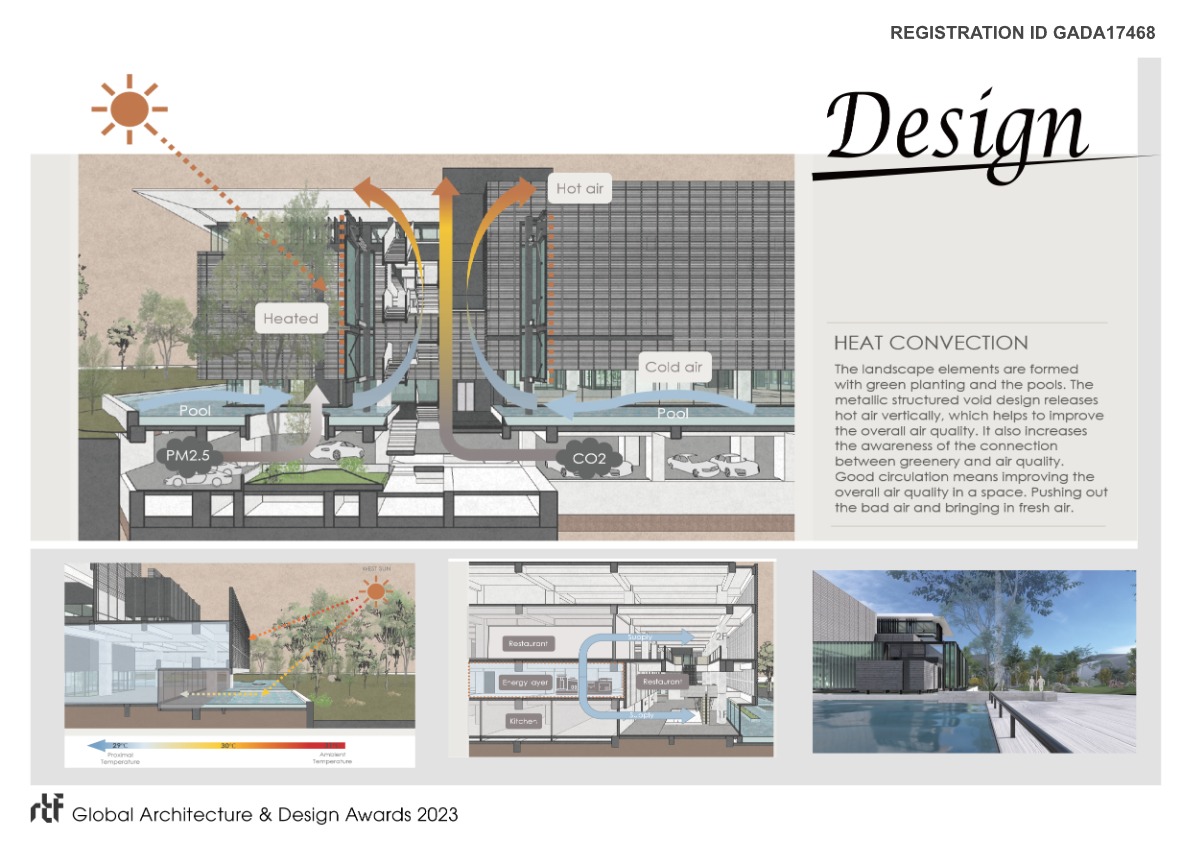Click the rtf logo
Image resolution: width=1190 pixels, height=841 pixels.
tap(46, 813)
